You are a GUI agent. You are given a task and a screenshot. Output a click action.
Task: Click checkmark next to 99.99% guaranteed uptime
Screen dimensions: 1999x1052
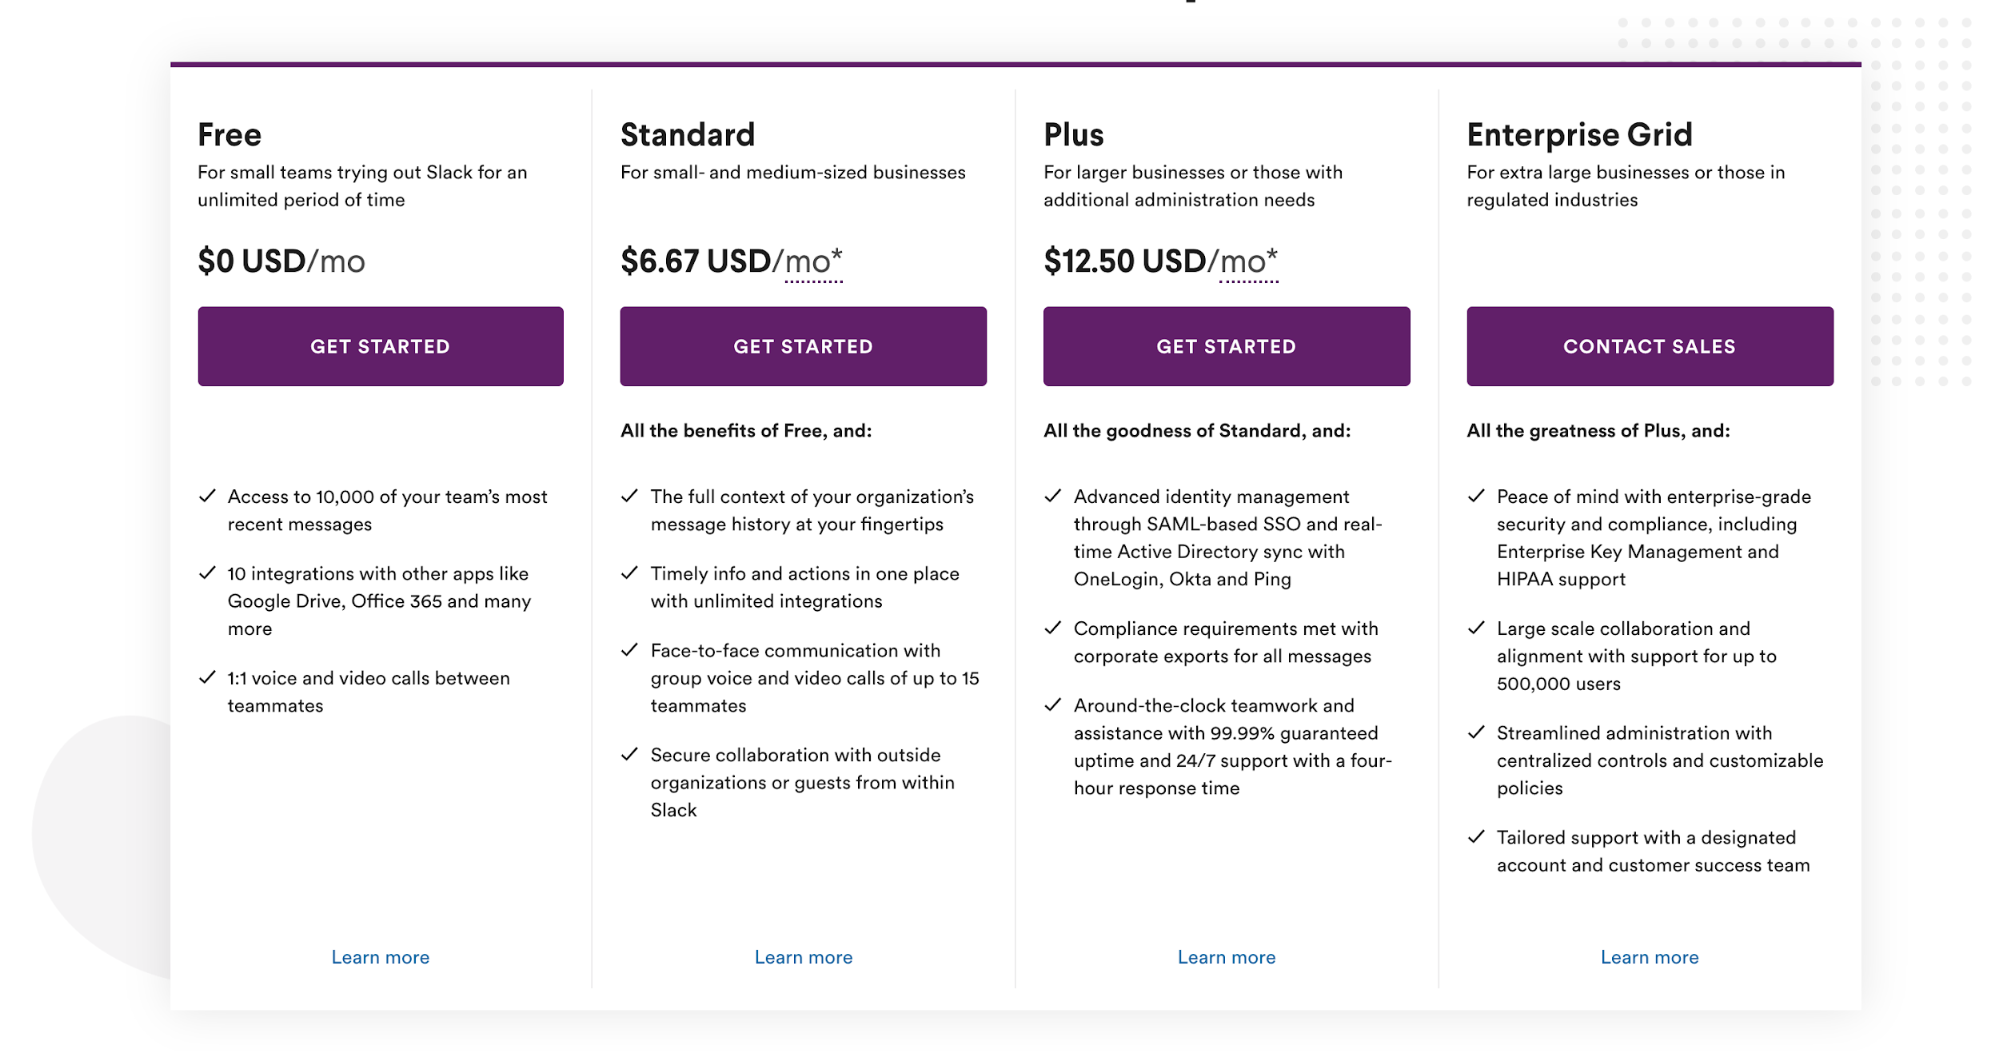[x=1053, y=705]
